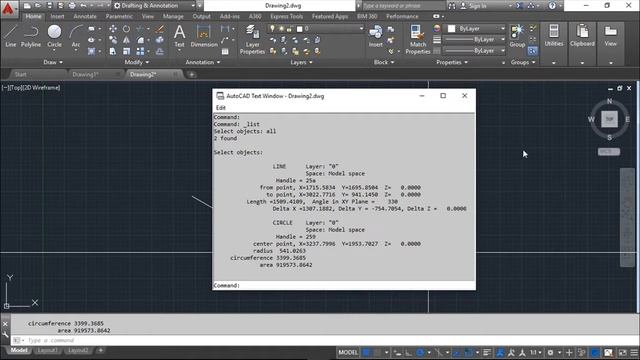Click the Erase tool icon
The height and width of the screenshot is (360, 640).
160,29
